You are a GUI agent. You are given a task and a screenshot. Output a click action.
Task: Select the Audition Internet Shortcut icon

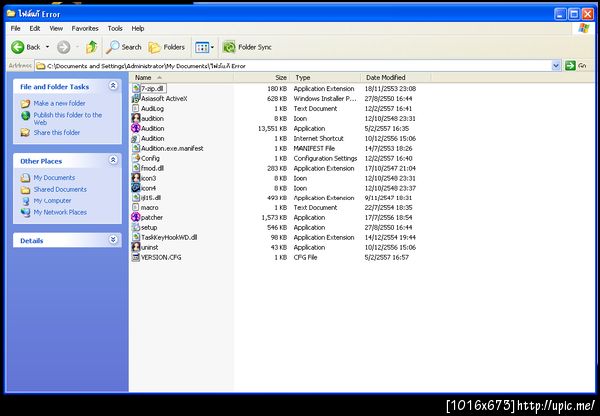click(136, 138)
